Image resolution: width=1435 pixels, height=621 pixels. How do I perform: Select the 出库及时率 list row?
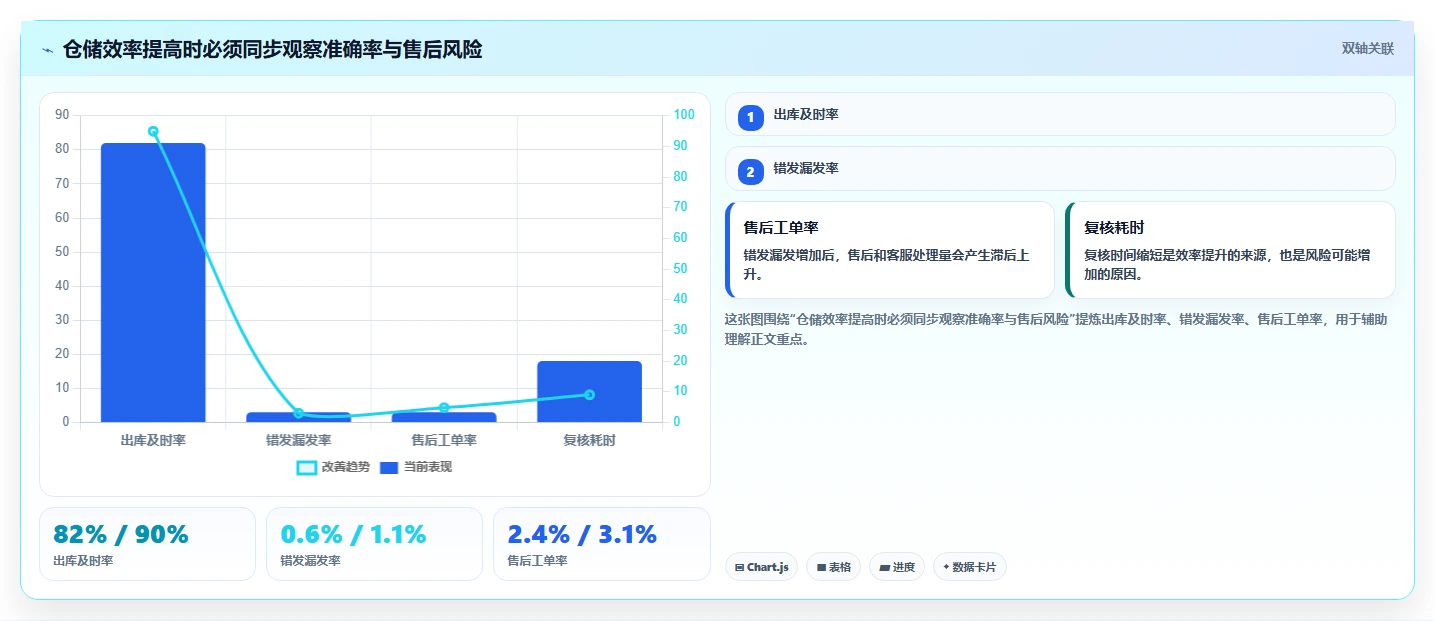[x=1060, y=114]
